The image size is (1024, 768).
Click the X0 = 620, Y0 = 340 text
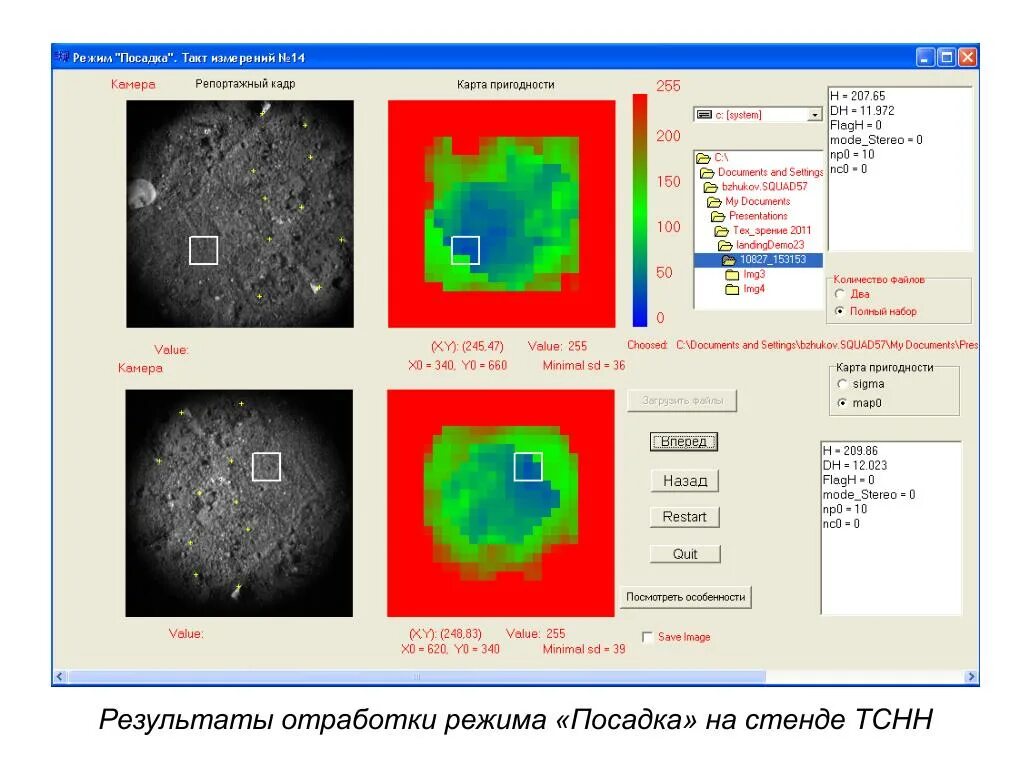[x=450, y=649]
